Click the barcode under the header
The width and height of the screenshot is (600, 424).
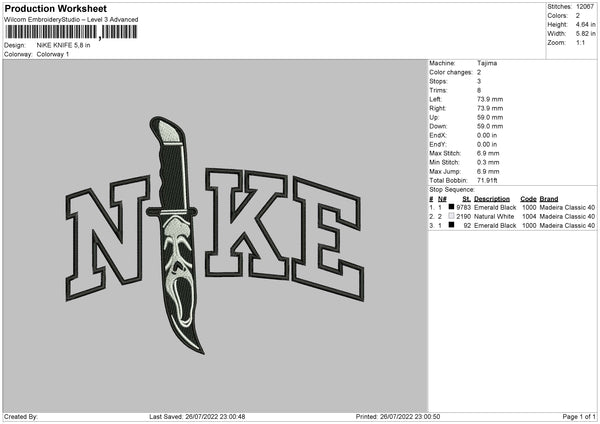(x=72, y=32)
